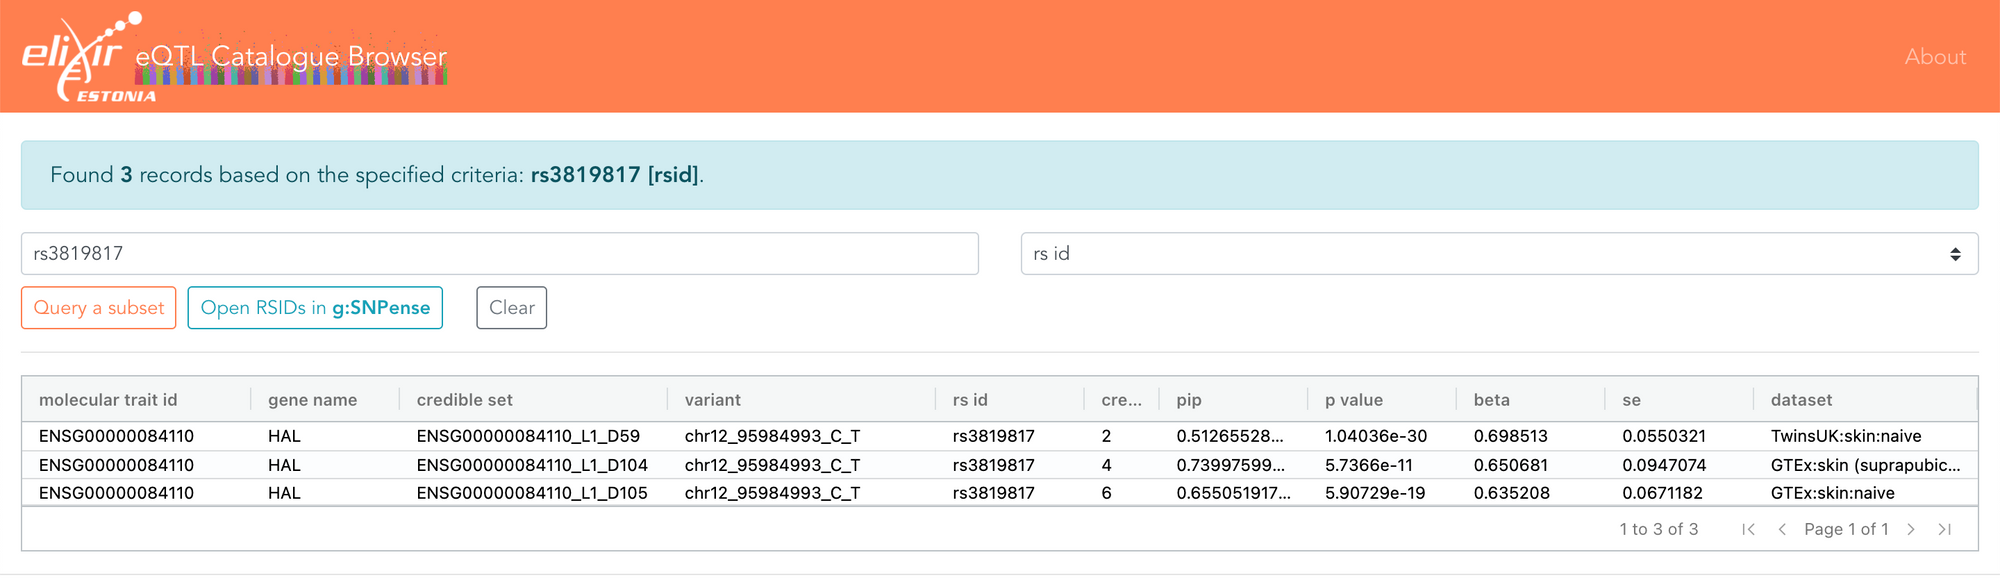Screen dimensions: 2000x578
Task: Click pip value 0.73997599...
Action: (x=1230, y=465)
